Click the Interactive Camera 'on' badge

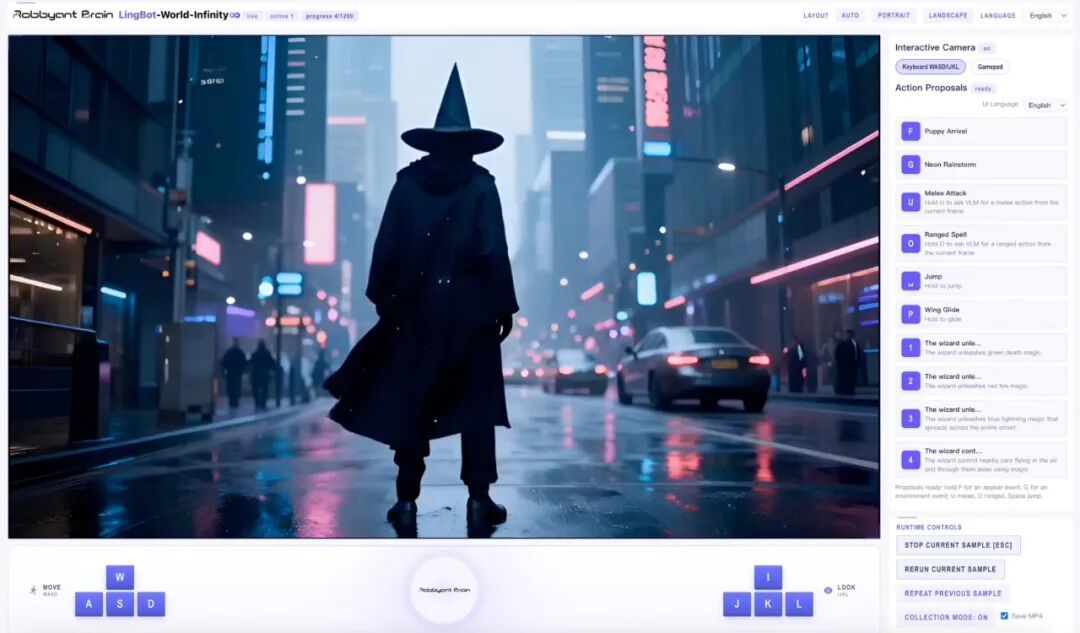click(x=987, y=48)
